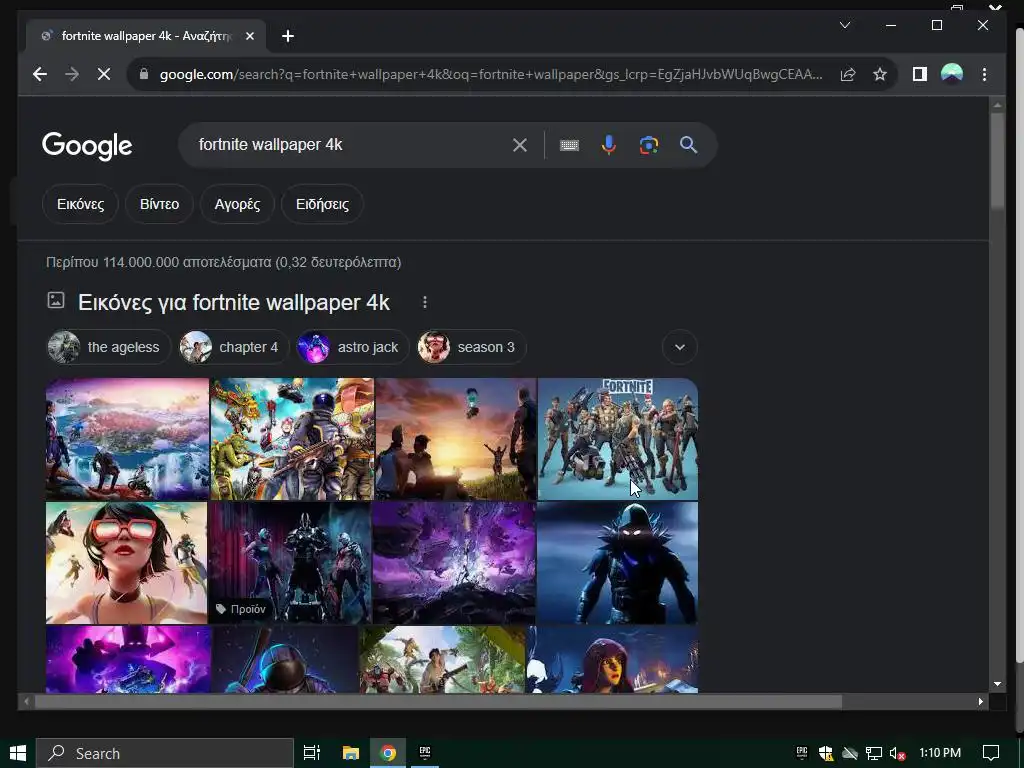1024x768 pixels.
Task: Open the 1:10 PM taskbar clock
Action: coord(940,753)
